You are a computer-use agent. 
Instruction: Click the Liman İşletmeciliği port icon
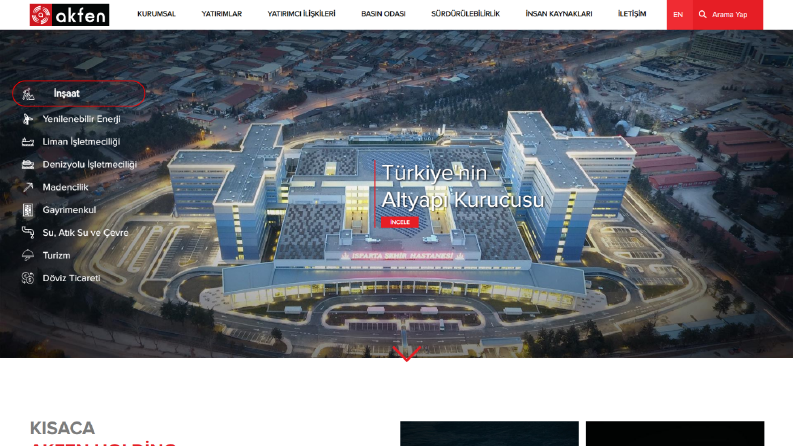(28, 142)
